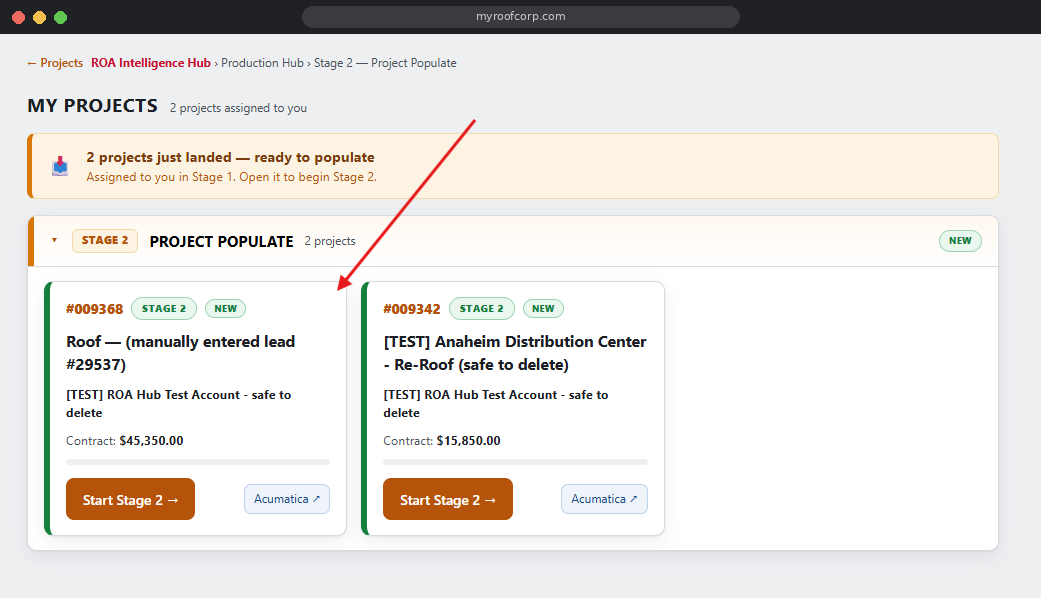Image resolution: width=1041 pixels, height=598 pixels.
Task: Click NEW badge on project #009342
Action: click(x=543, y=309)
